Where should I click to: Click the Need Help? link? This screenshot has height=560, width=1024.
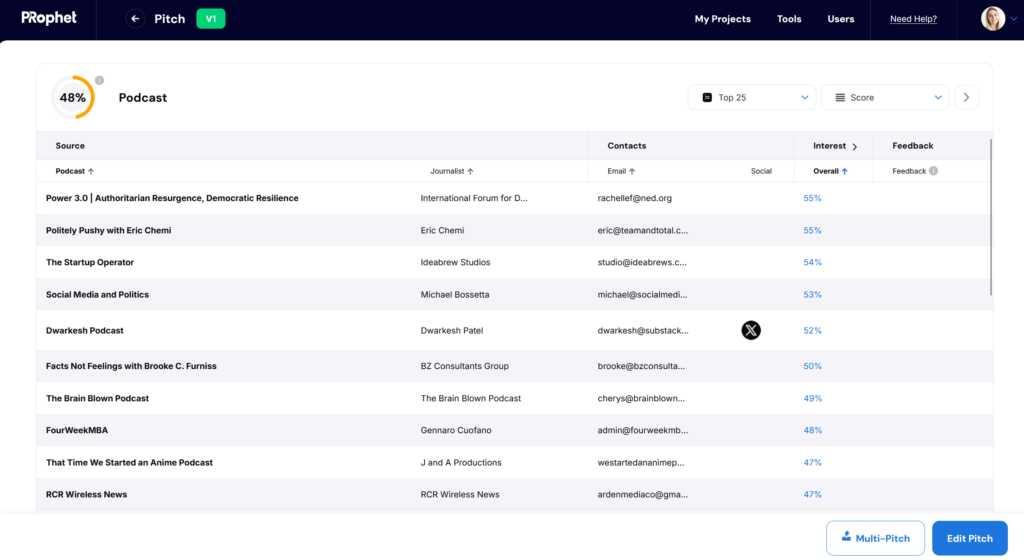913,19
